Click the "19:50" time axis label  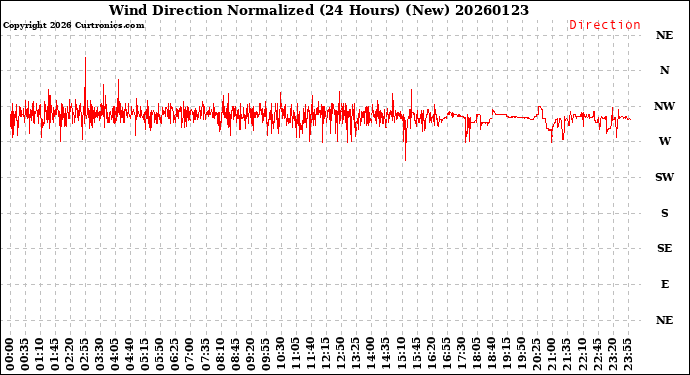click(521, 355)
